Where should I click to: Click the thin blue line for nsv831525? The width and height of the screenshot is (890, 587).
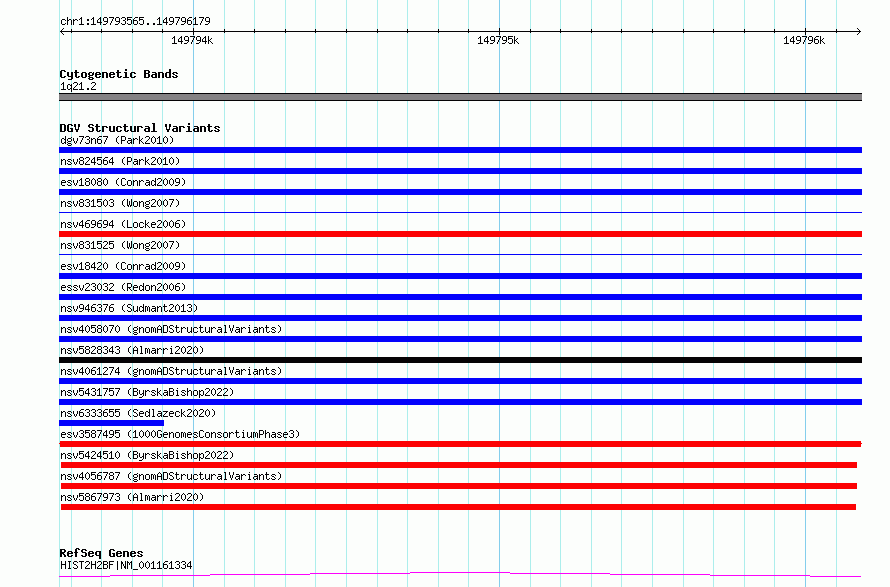pos(460,254)
